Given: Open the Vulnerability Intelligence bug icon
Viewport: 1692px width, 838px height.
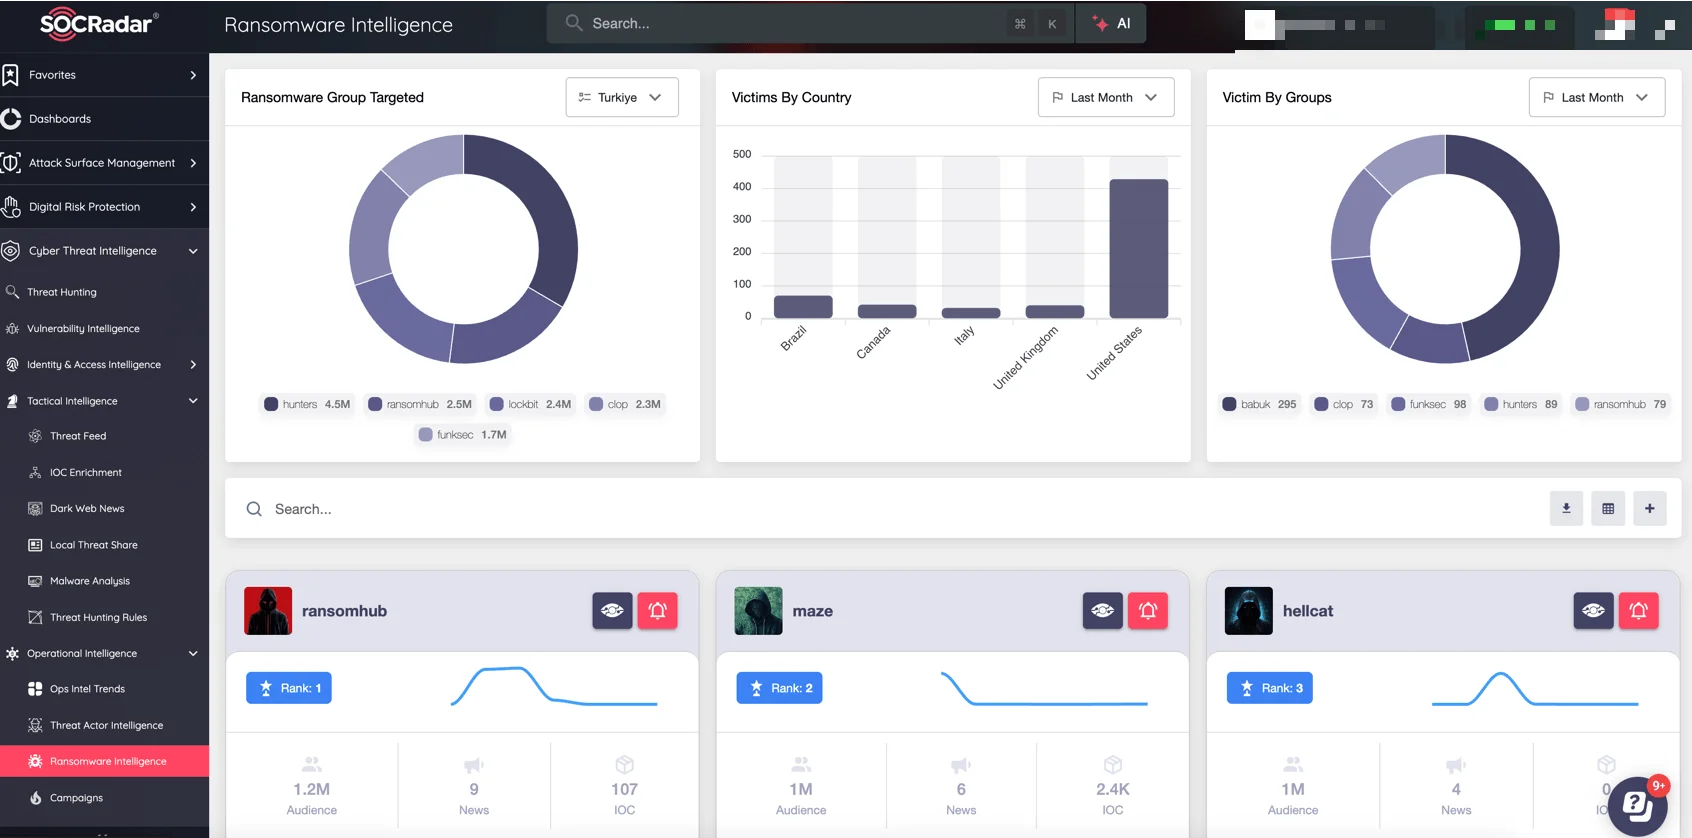Looking at the screenshot, I should click(x=13, y=328).
